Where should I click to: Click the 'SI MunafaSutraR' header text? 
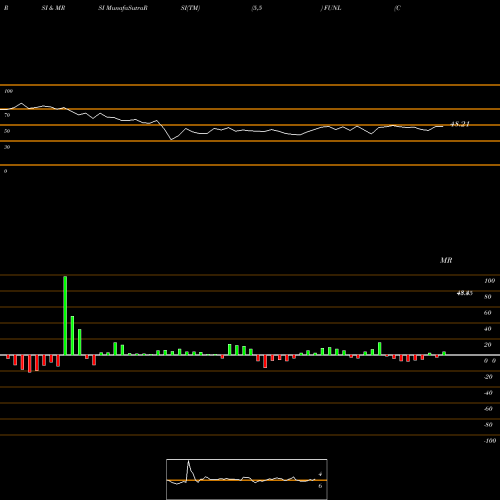pos(123,8)
